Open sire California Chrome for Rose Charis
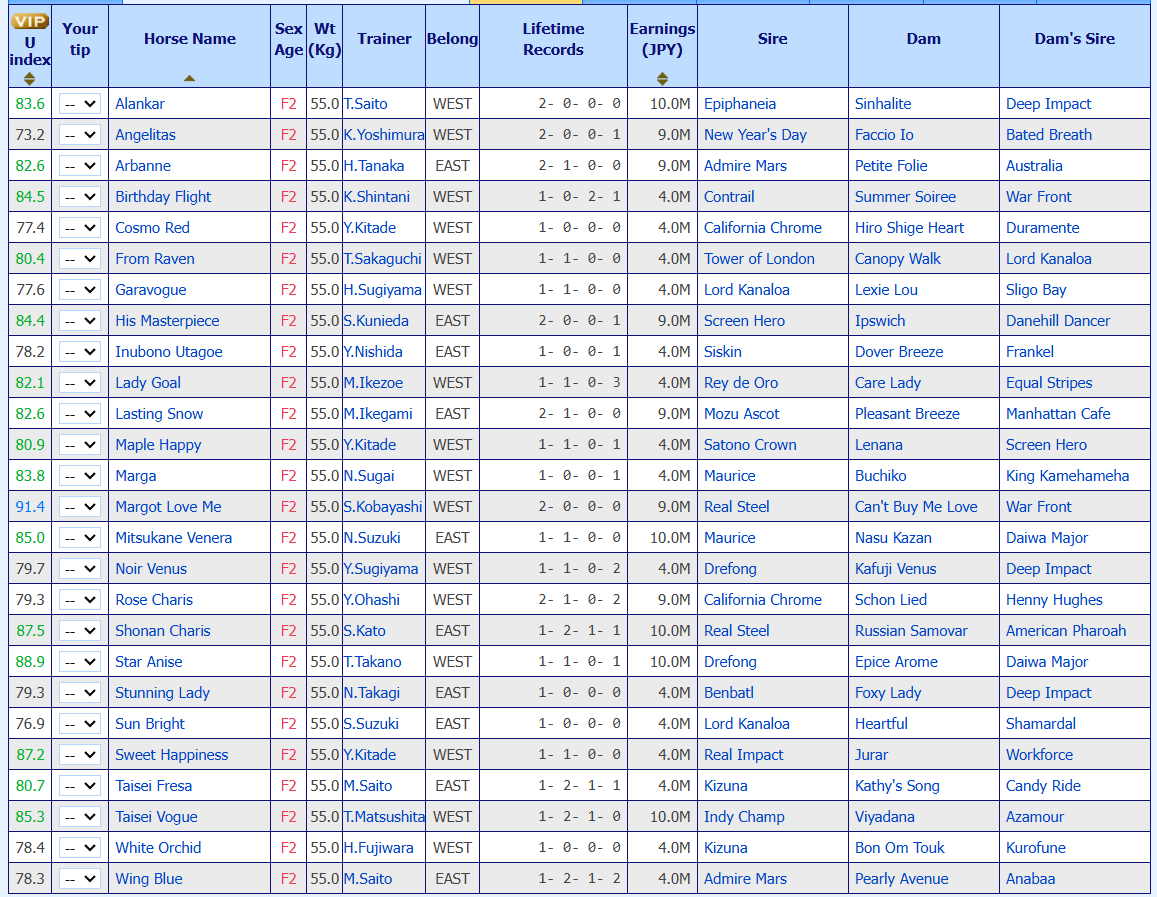 point(762,600)
